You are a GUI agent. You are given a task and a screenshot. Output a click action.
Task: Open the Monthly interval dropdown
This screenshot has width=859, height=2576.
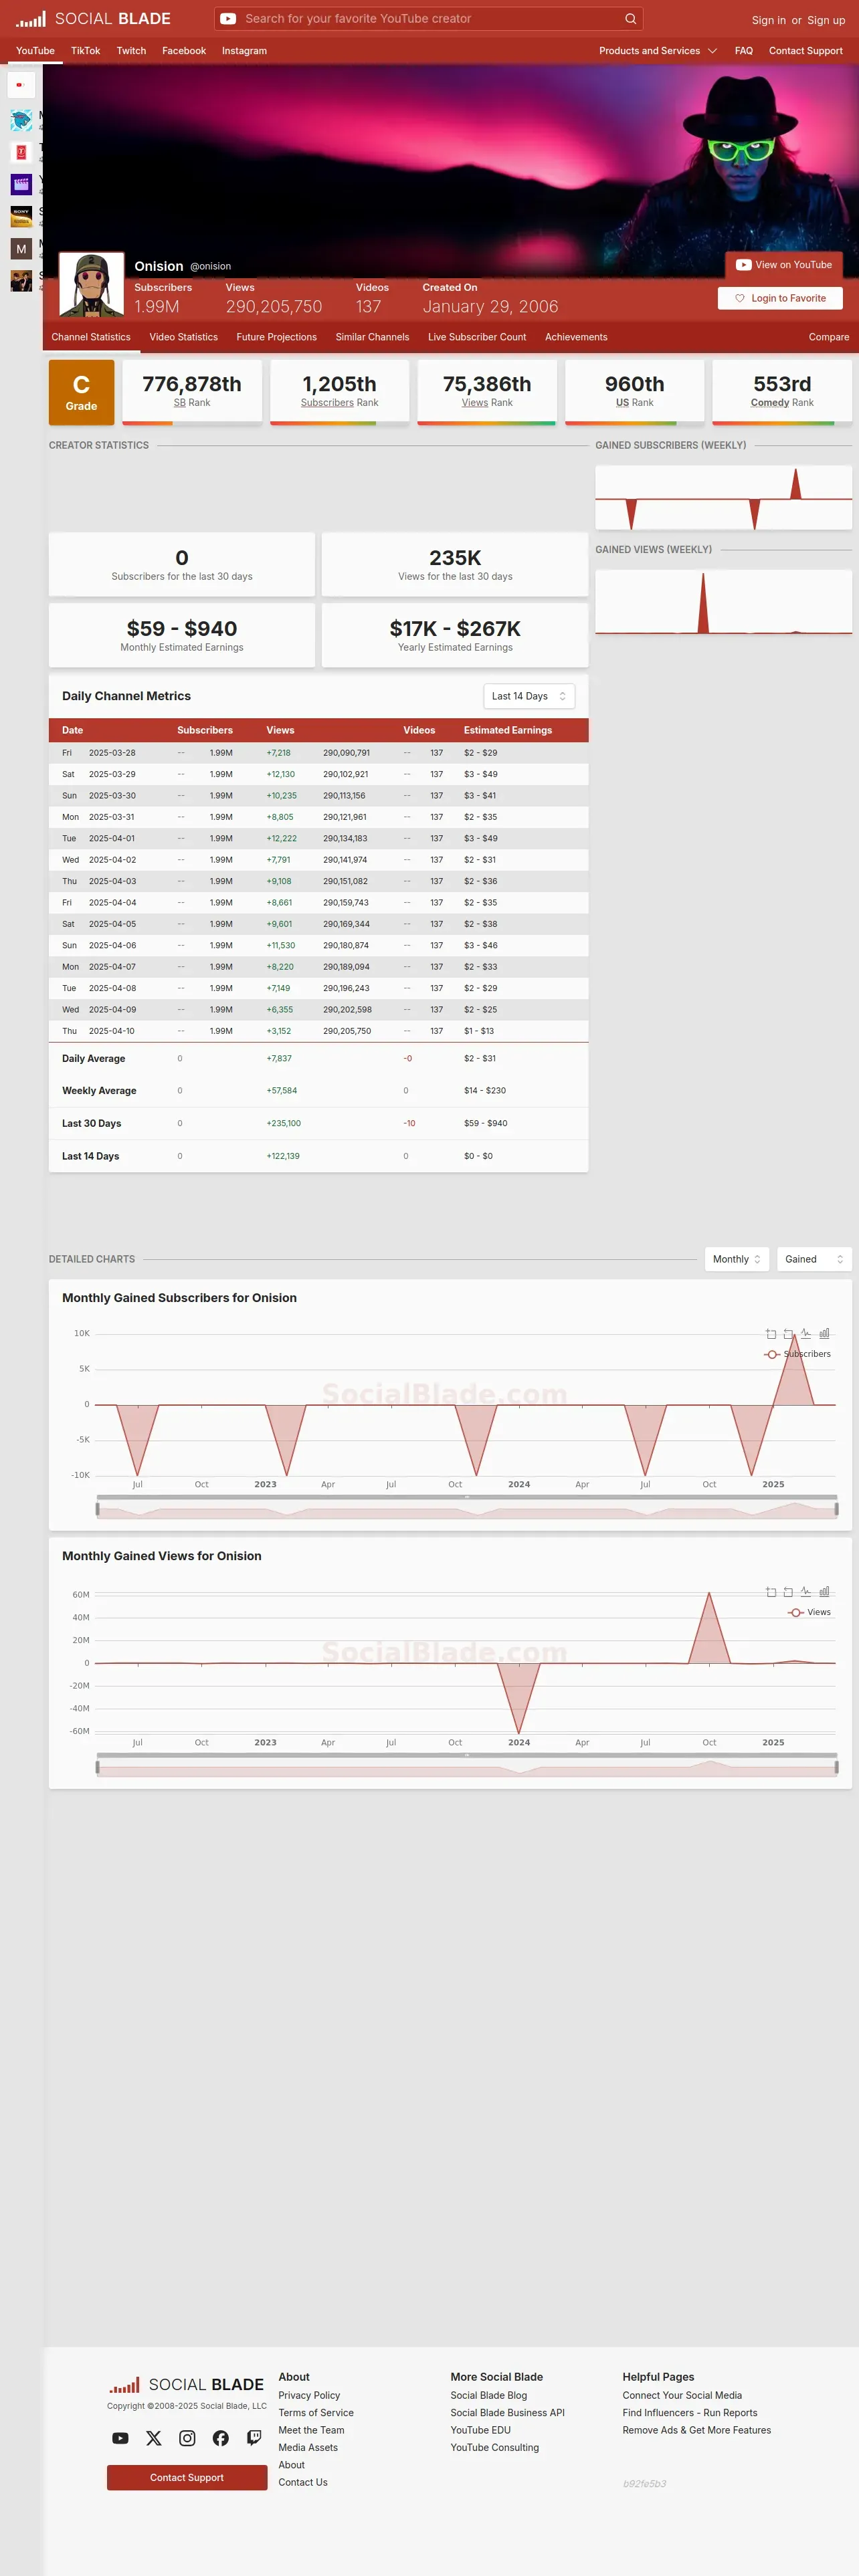click(737, 1259)
